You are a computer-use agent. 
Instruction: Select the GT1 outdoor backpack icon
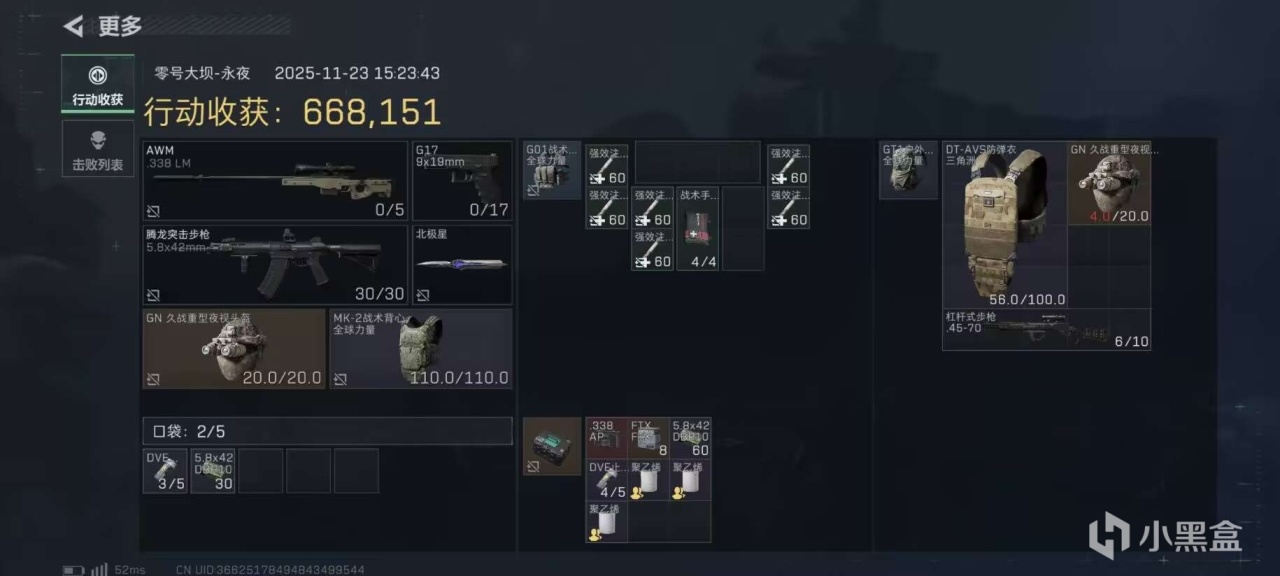(x=908, y=170)
